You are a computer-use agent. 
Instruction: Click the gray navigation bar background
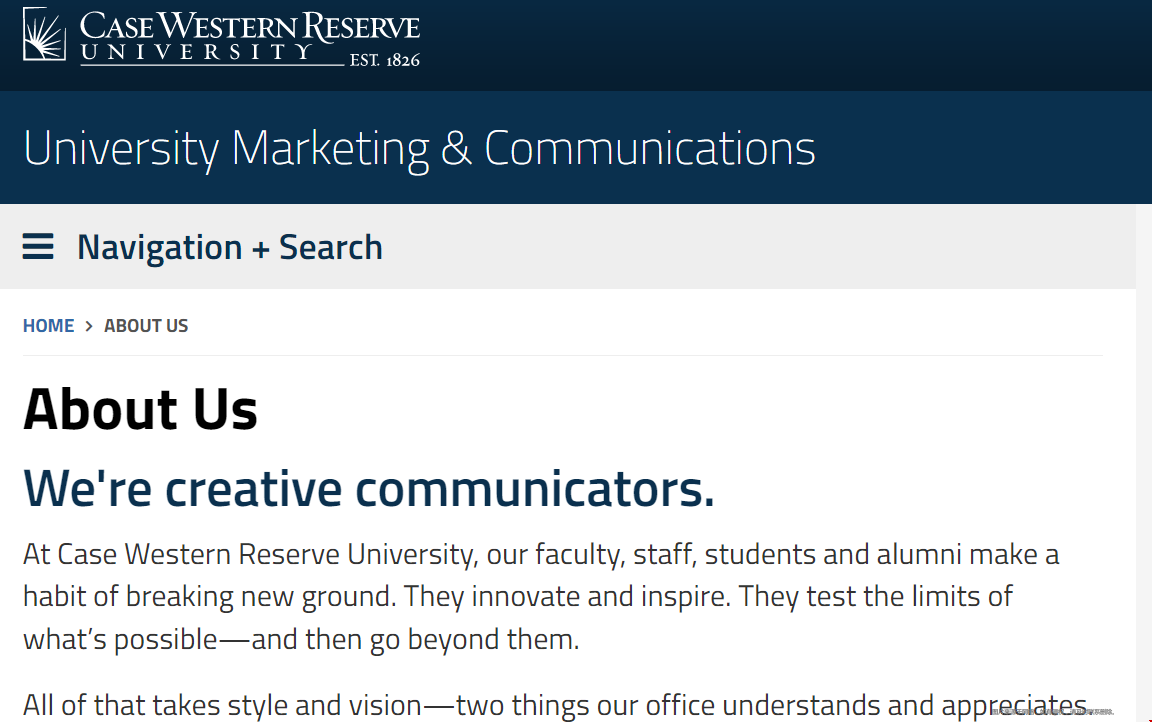coord(735,247)
